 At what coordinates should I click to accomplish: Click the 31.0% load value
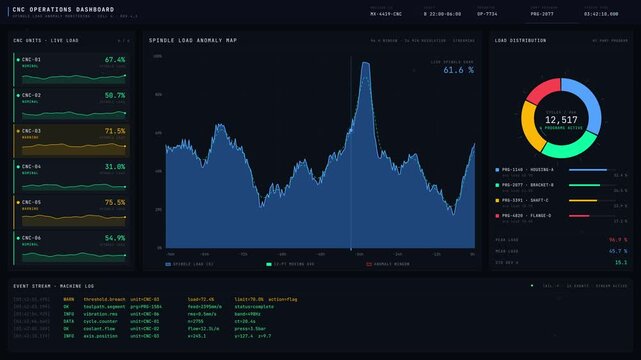[x=115, y=167]
